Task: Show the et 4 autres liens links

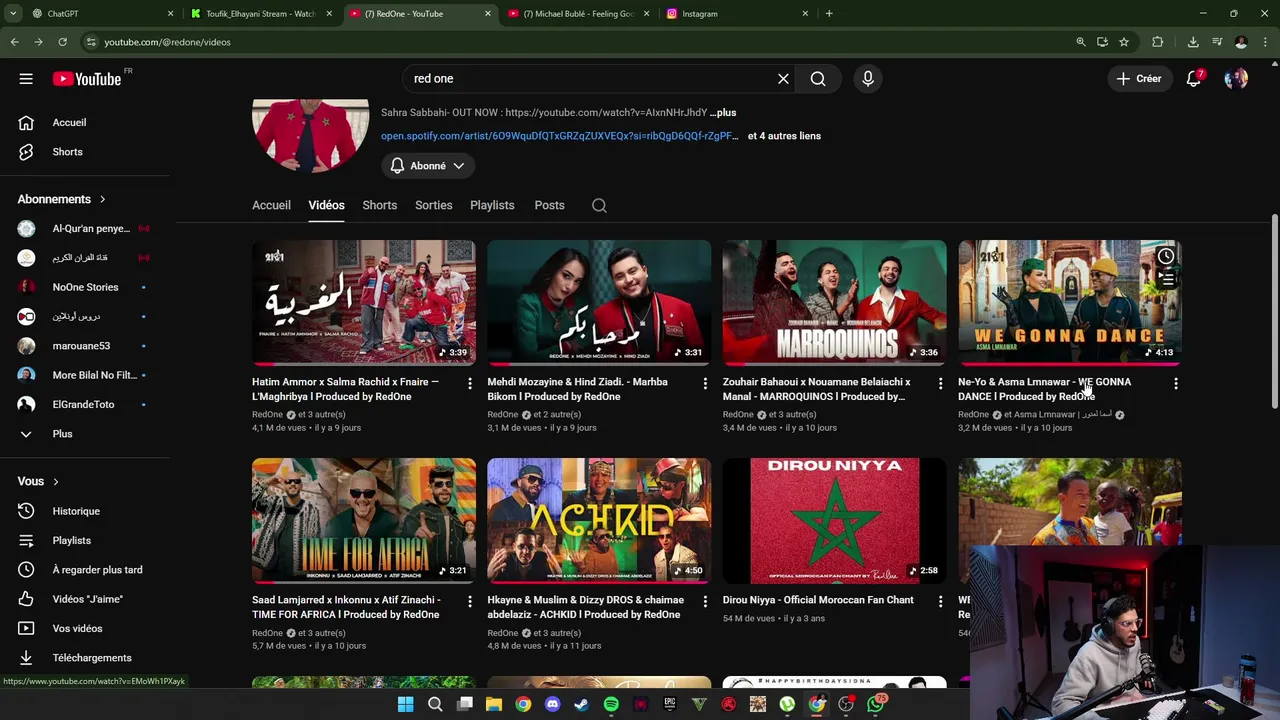Action: pyautogui.click(x=784, y=136)
